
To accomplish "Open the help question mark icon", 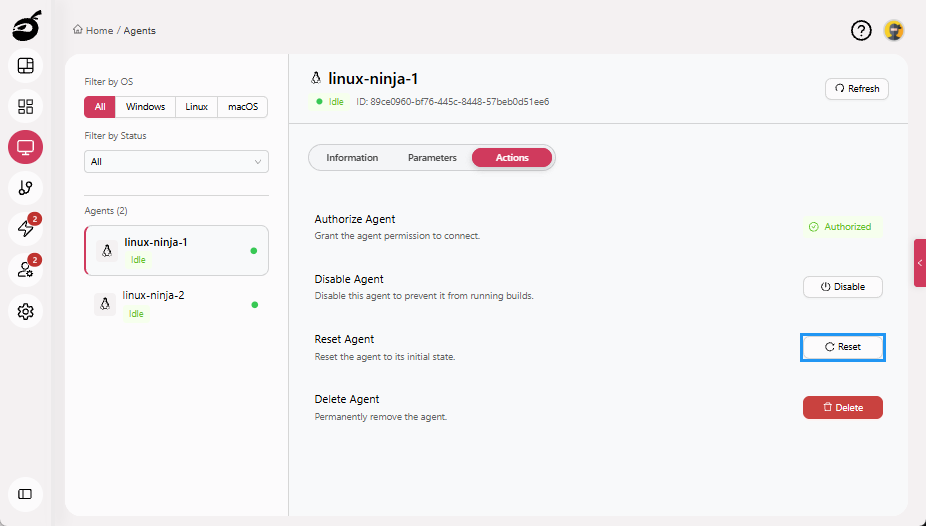I will (x=861, y=30).
